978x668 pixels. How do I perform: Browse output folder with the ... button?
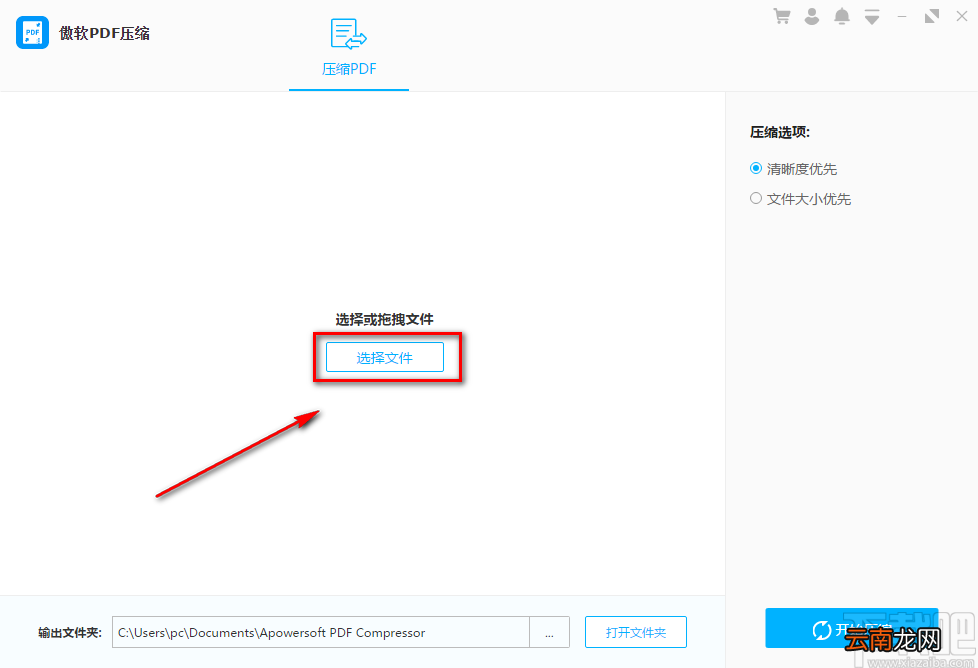point(550,632)
